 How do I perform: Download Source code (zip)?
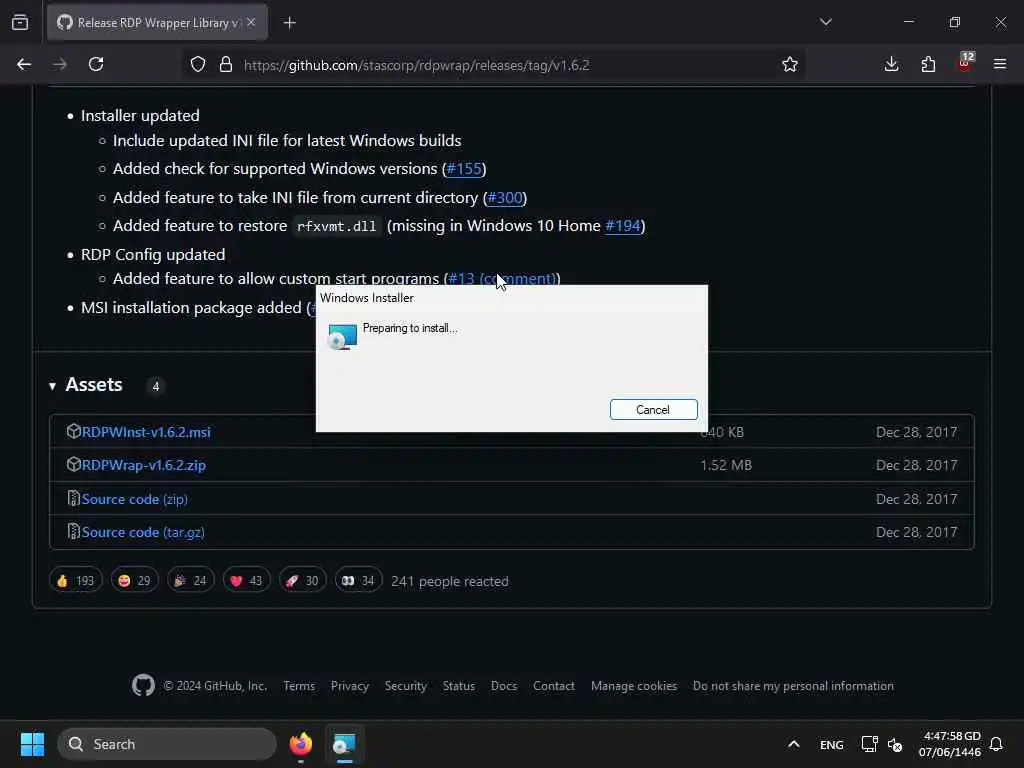135,499
